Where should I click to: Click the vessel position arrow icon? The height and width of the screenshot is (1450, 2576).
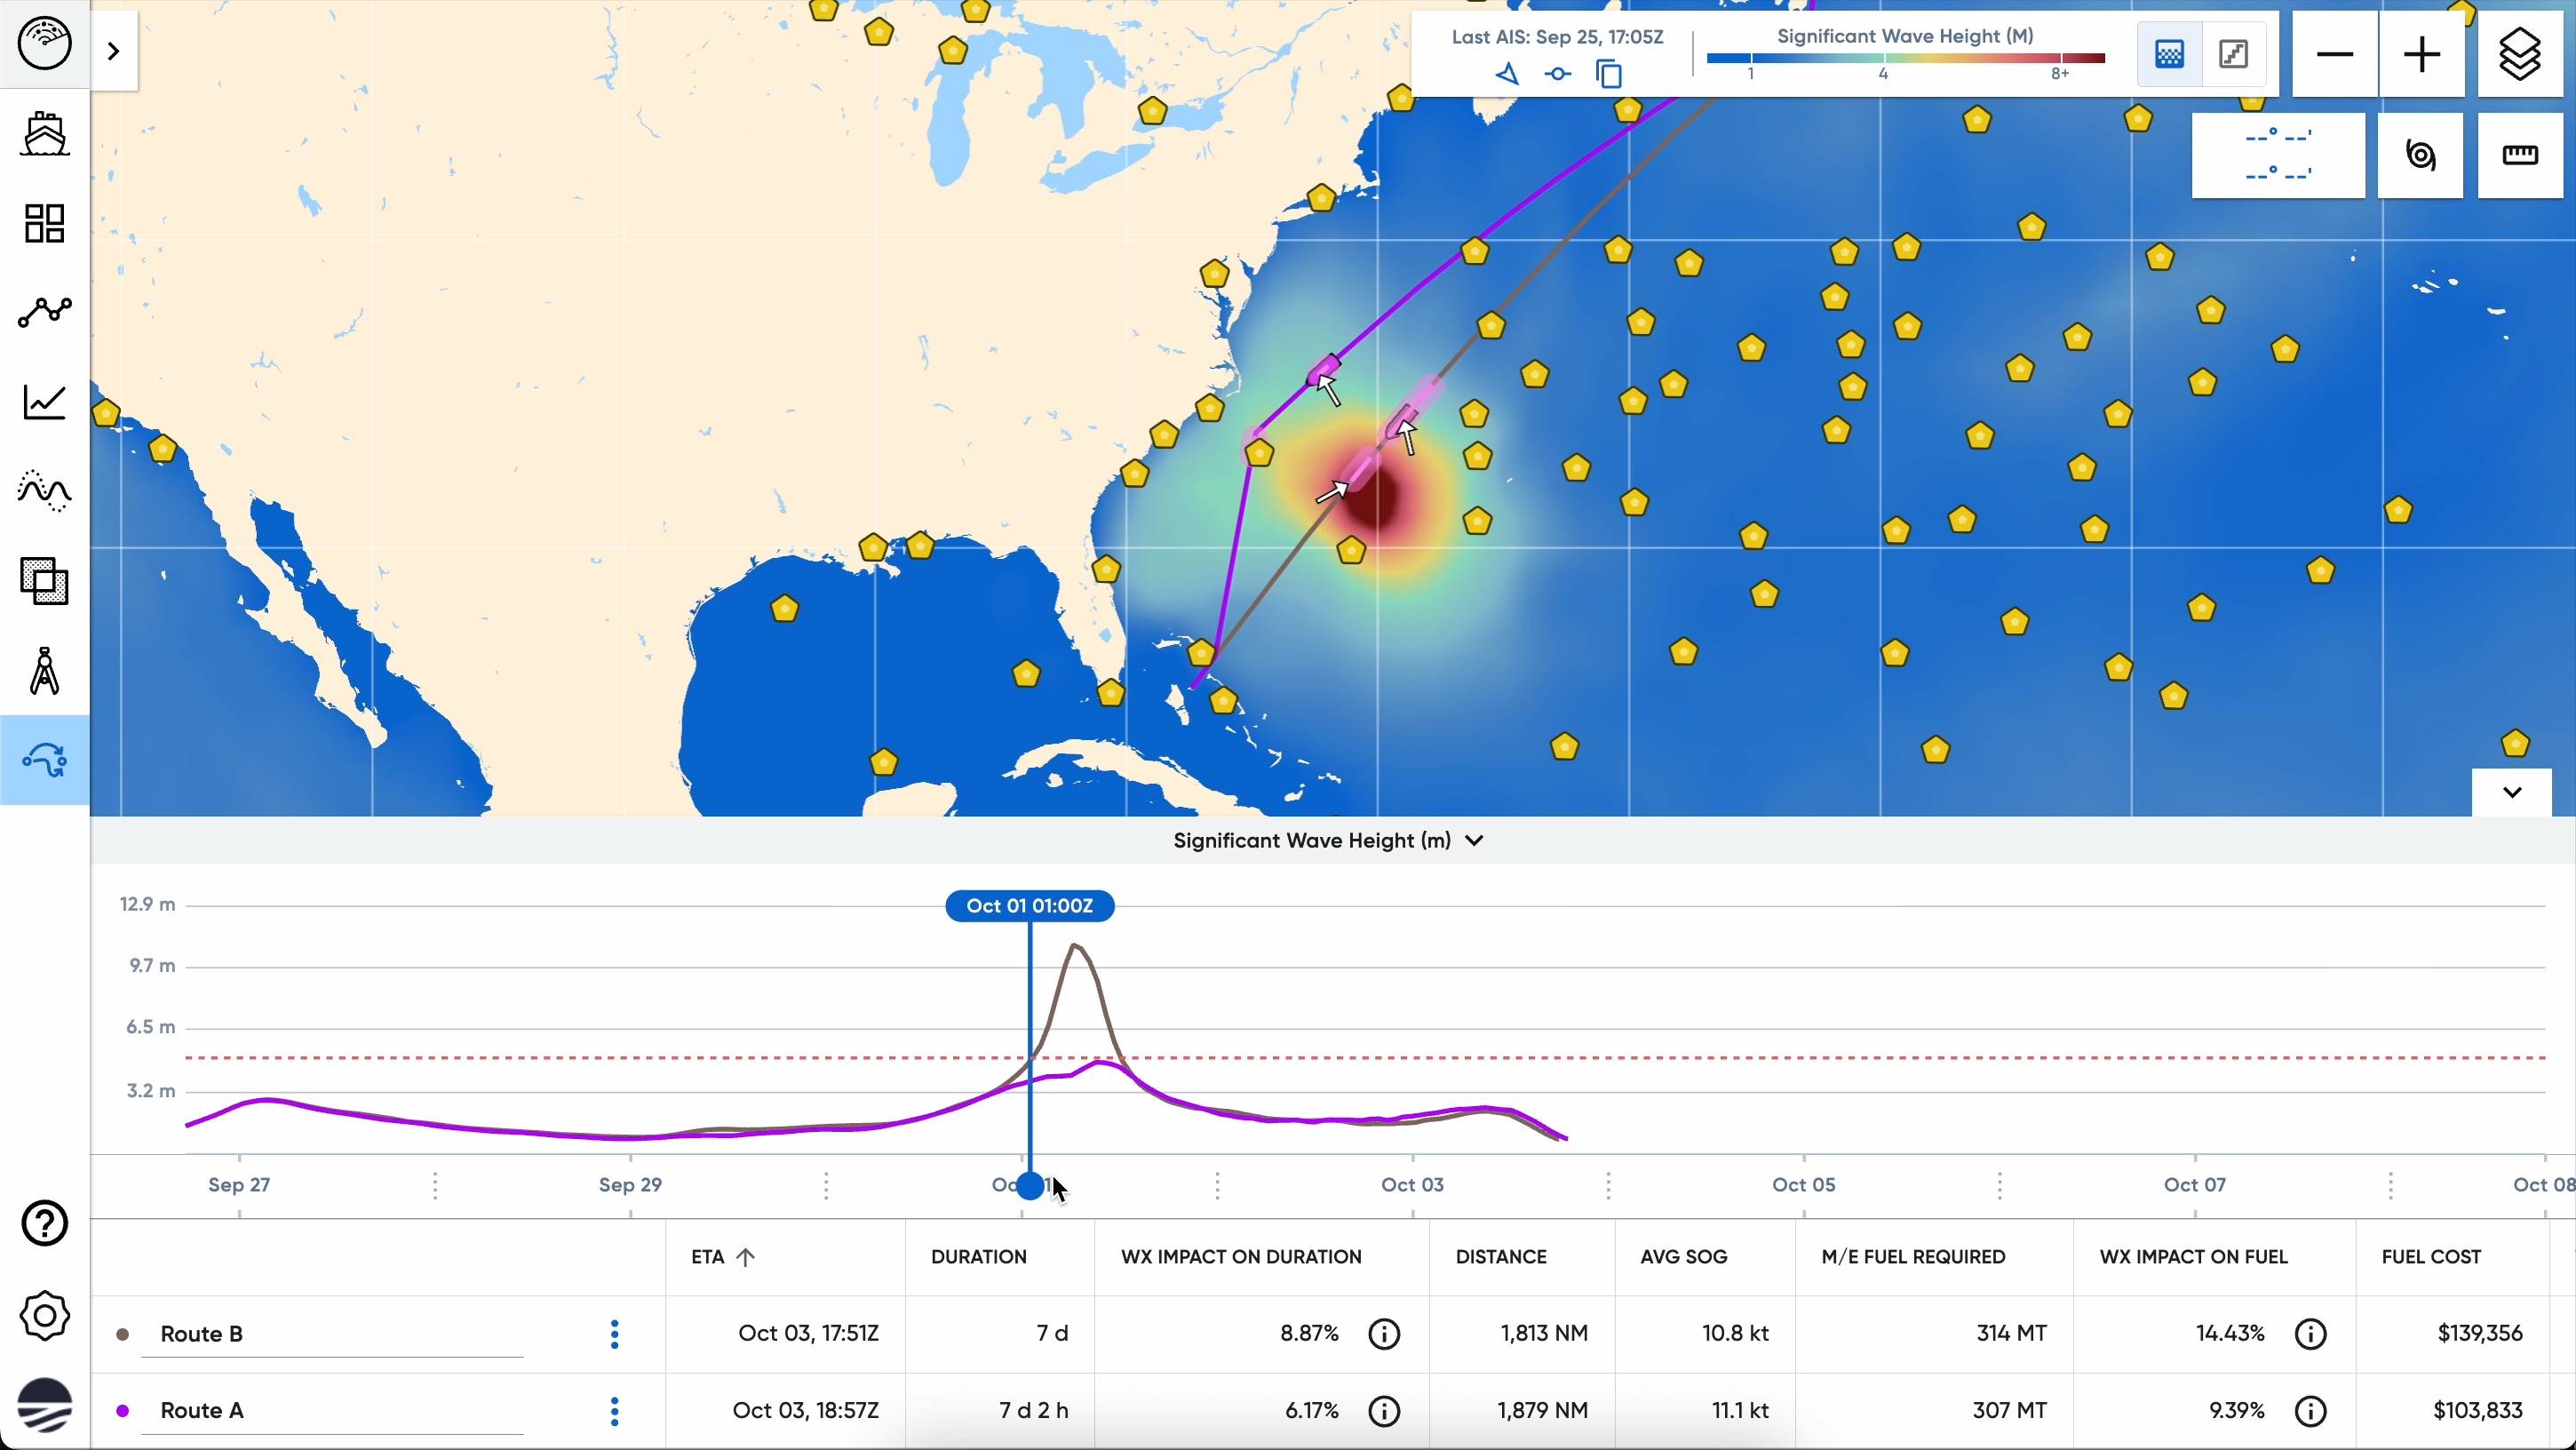point(1507,74)
